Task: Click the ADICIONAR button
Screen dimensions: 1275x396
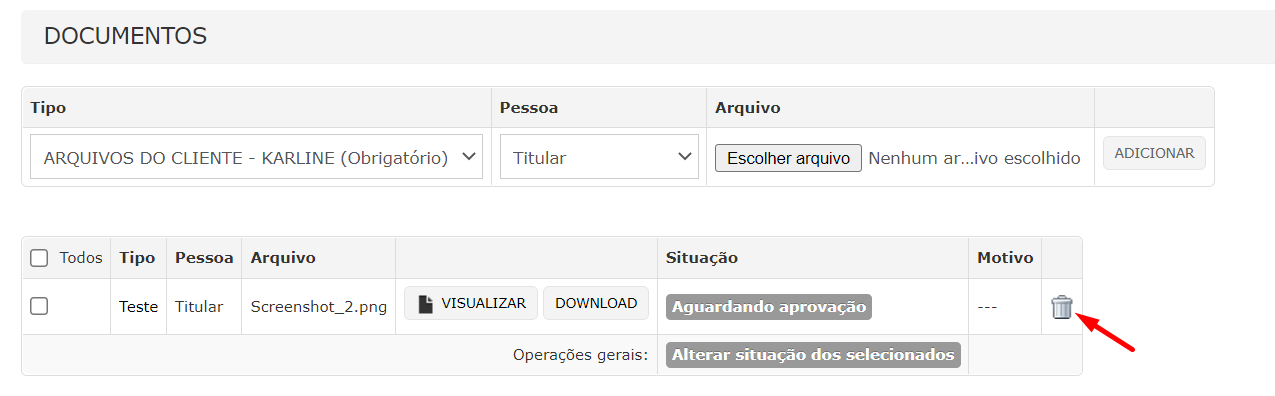Action: pyautogui.click(x=1154, y=153)
